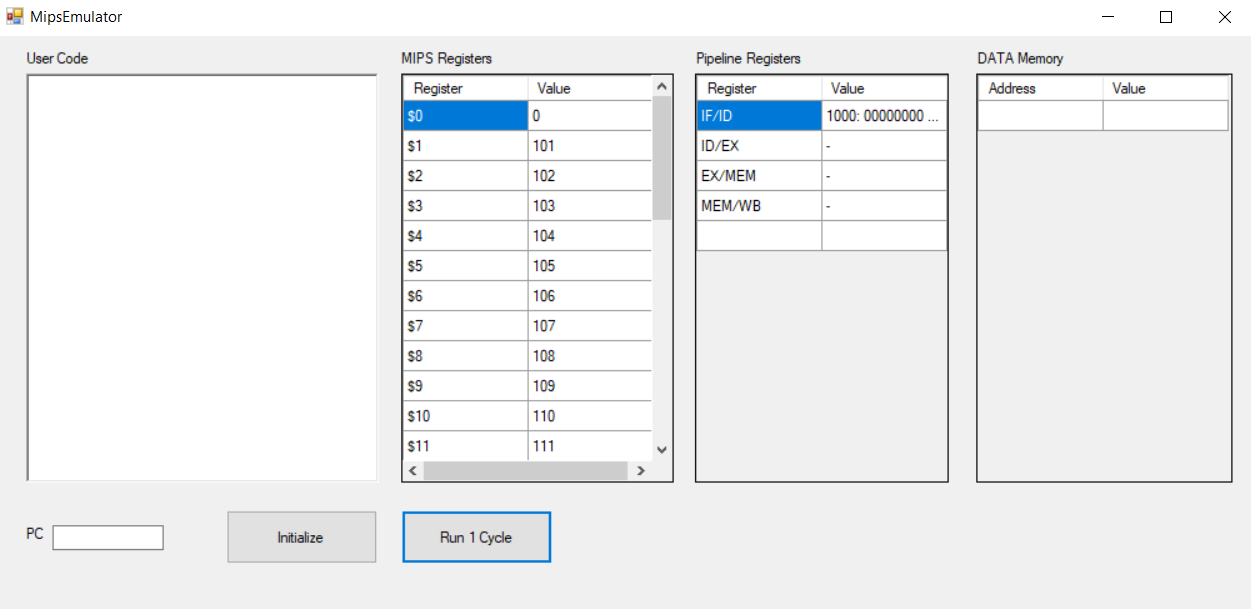Click the empty Address cell in DATA Memory
Screen dimensions: 1251x609
tap(1039, 115)
